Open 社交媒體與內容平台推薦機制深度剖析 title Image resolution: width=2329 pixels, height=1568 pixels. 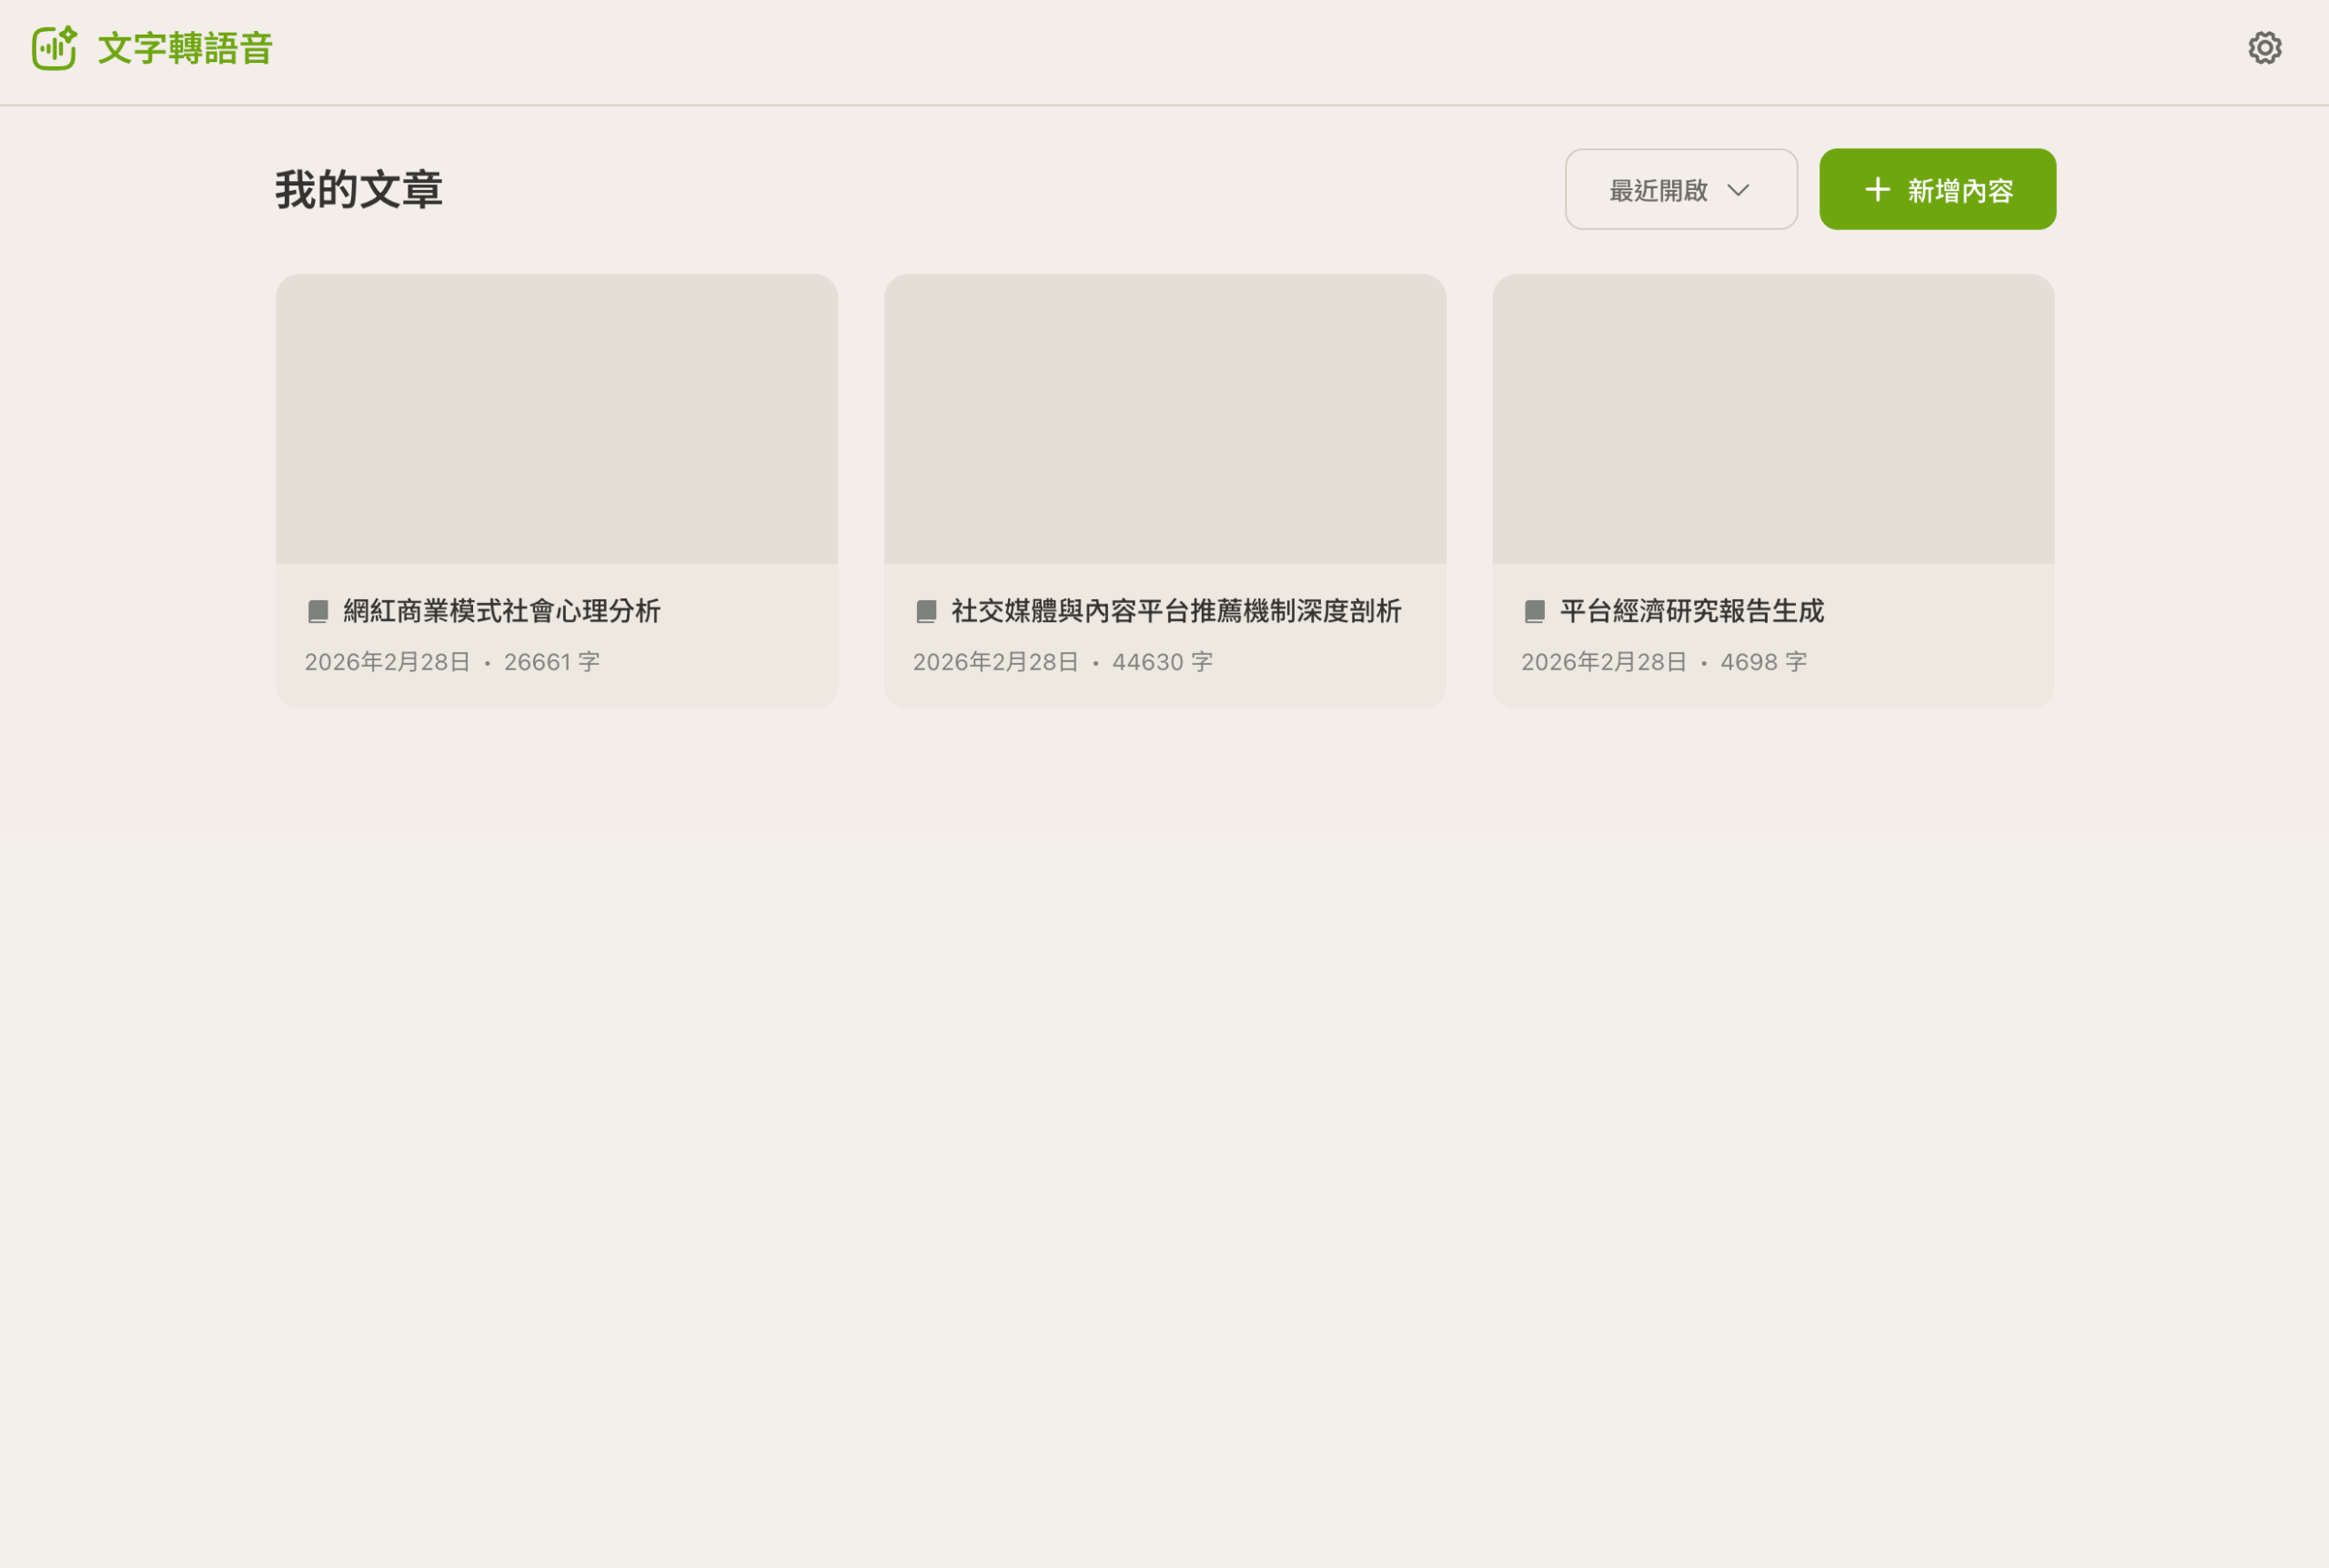pos(1176,611)
